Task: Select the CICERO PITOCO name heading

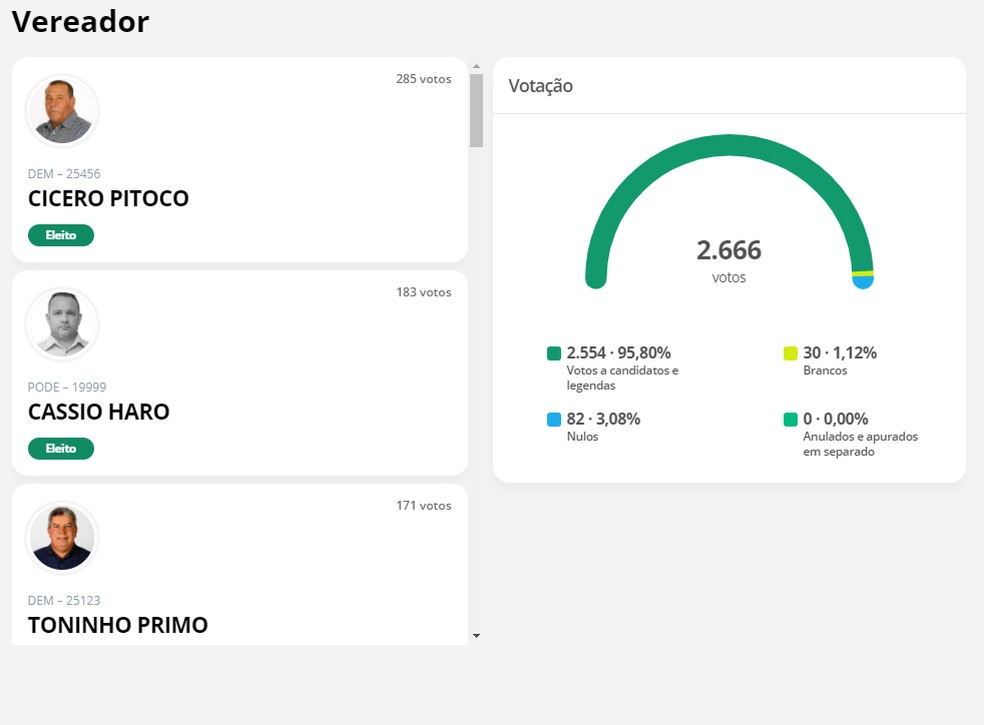Action: (108, 198)
